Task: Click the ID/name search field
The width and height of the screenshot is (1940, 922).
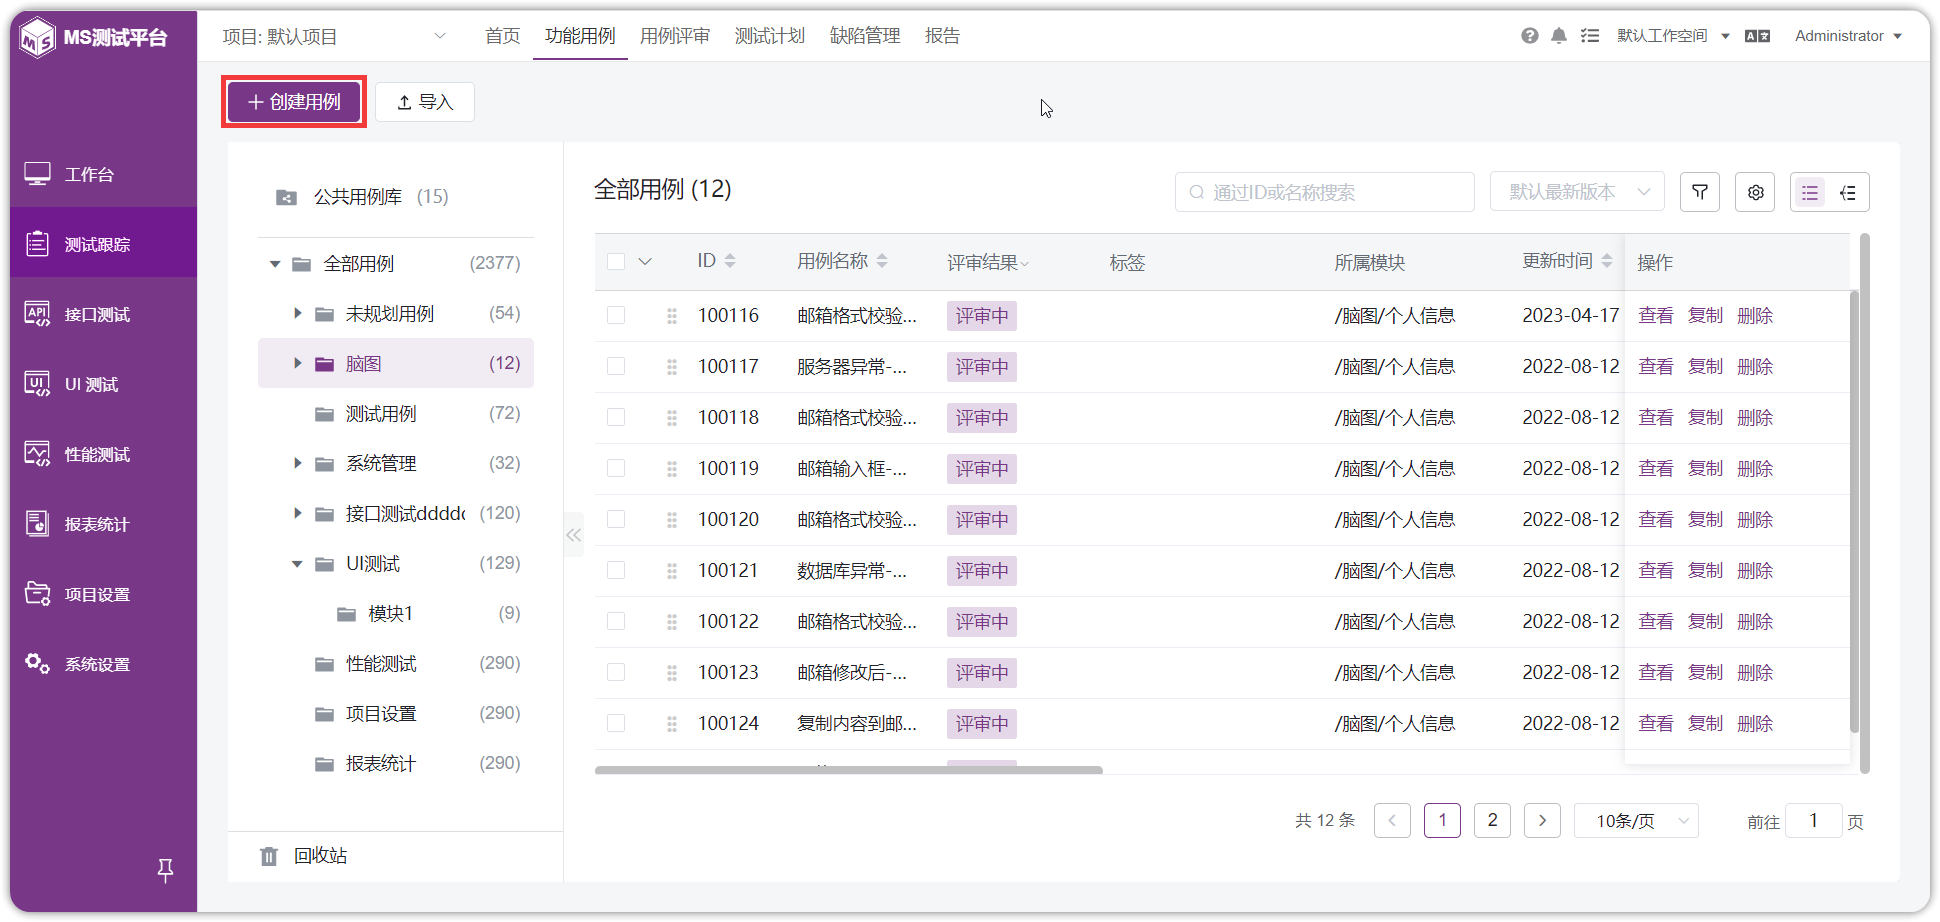Action: [x=1324, y=192]
